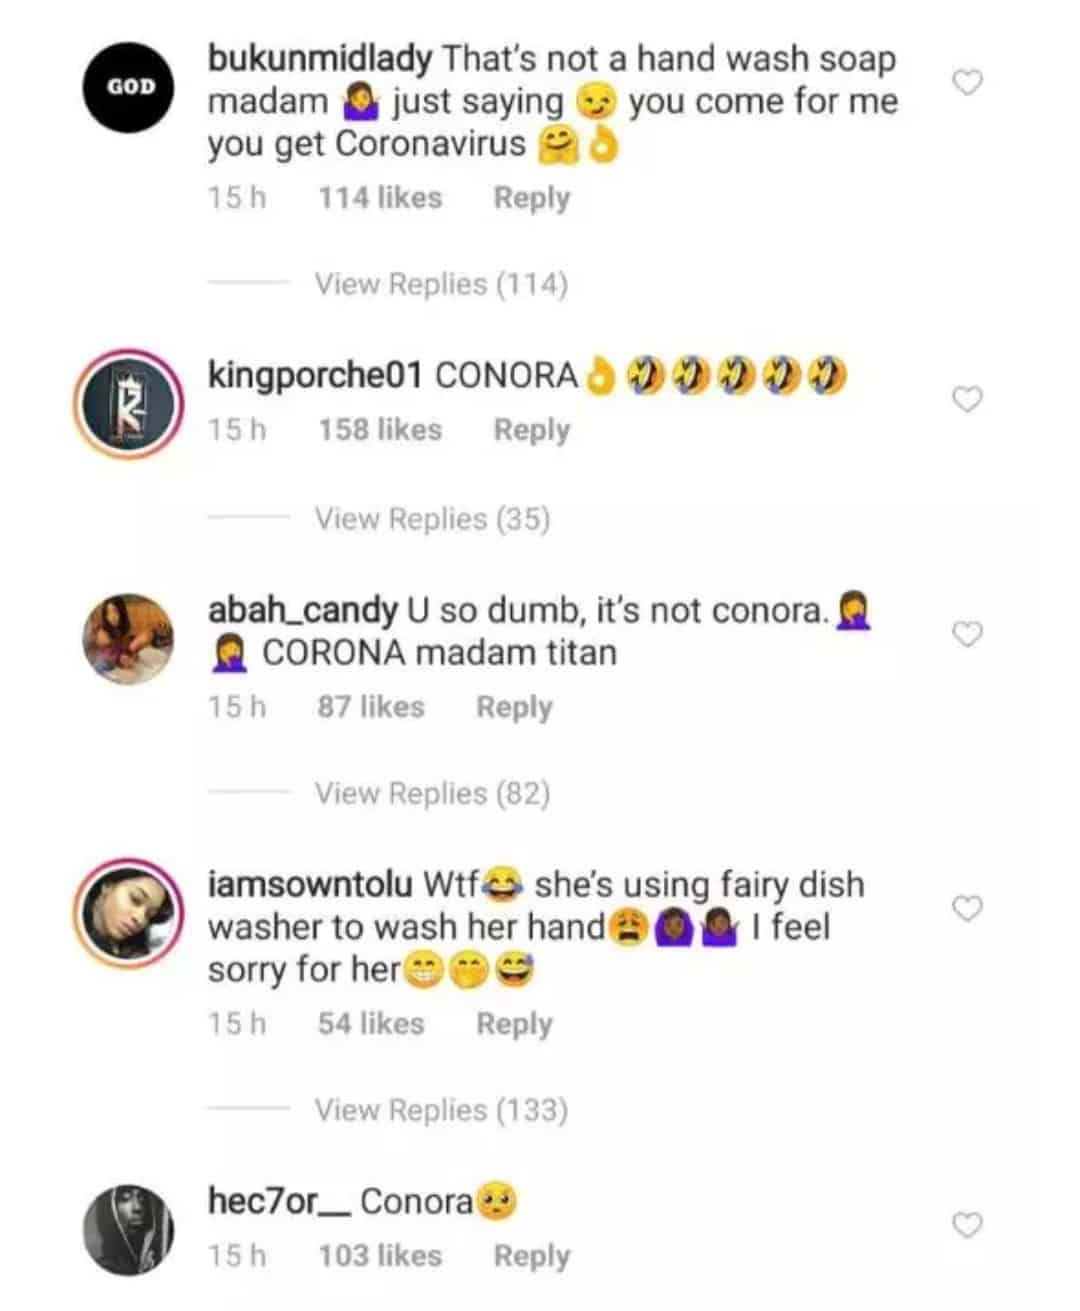
Task: Open hec7or_ profile avatar
Action: (127, 1229)
